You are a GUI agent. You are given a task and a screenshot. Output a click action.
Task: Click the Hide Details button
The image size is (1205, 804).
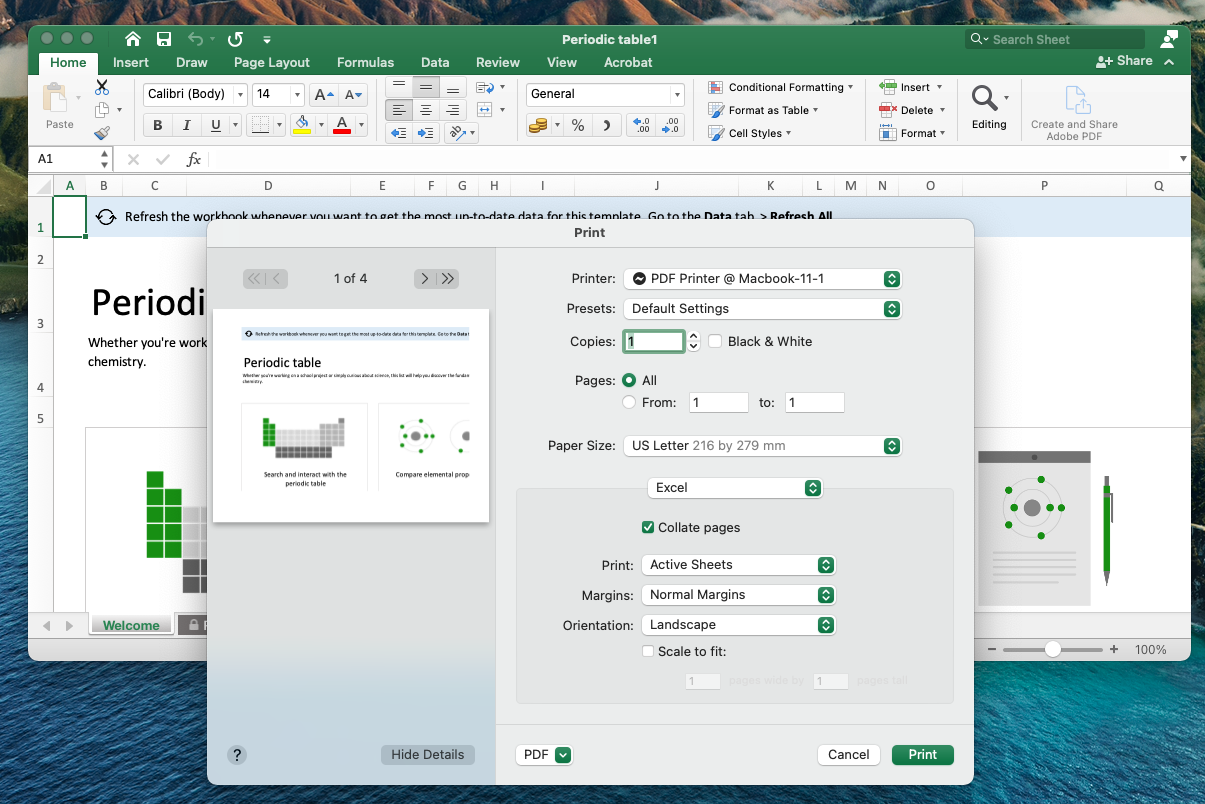[428, 755]
